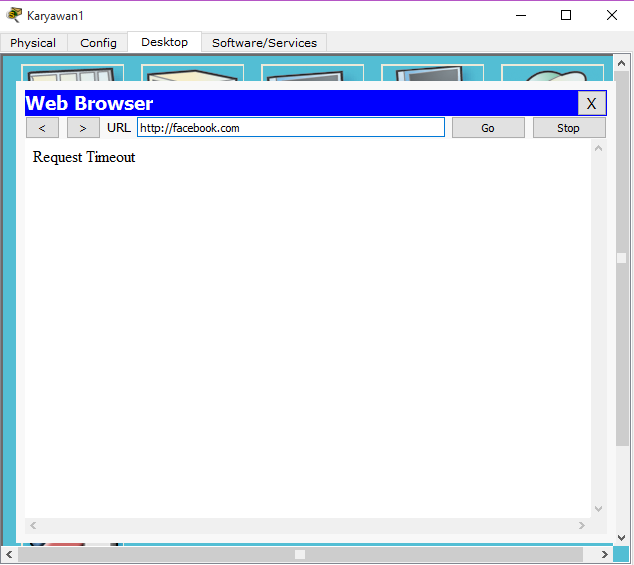
Task: Switch to the Physical tab
Action: tap(33, 43)
